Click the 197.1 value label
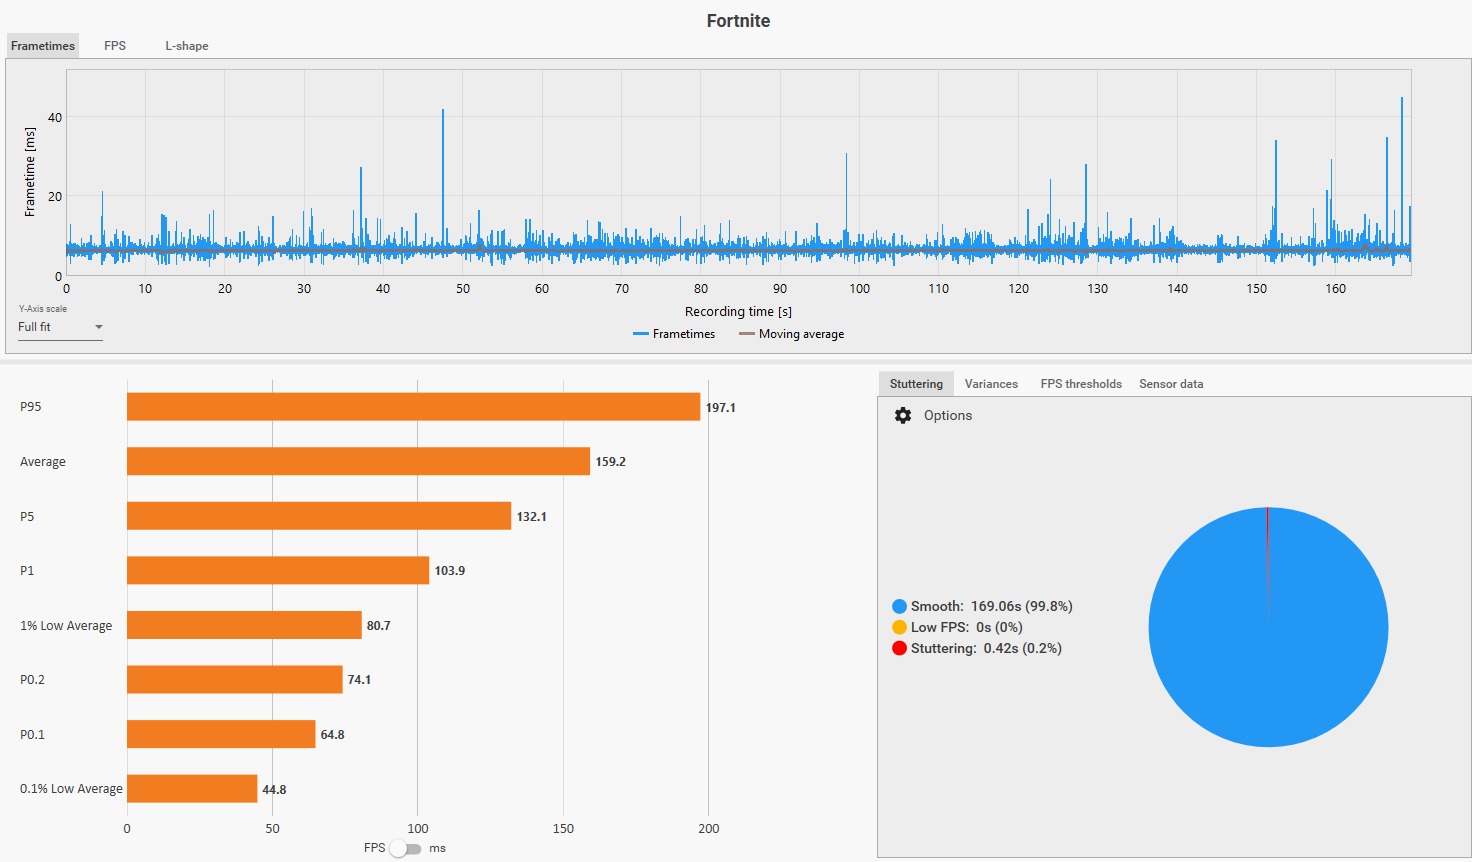 (x=721, y=408)
